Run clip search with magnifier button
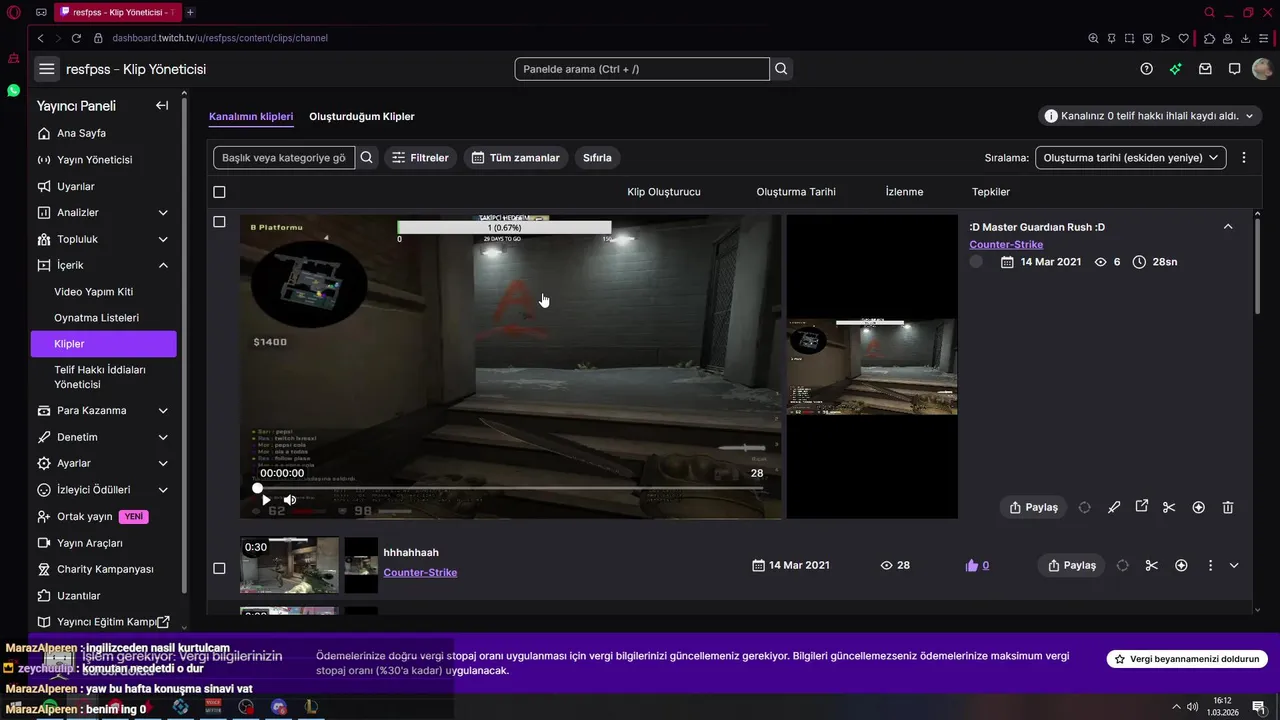This screenshot has height=720, width=1280. click(367, 157)
